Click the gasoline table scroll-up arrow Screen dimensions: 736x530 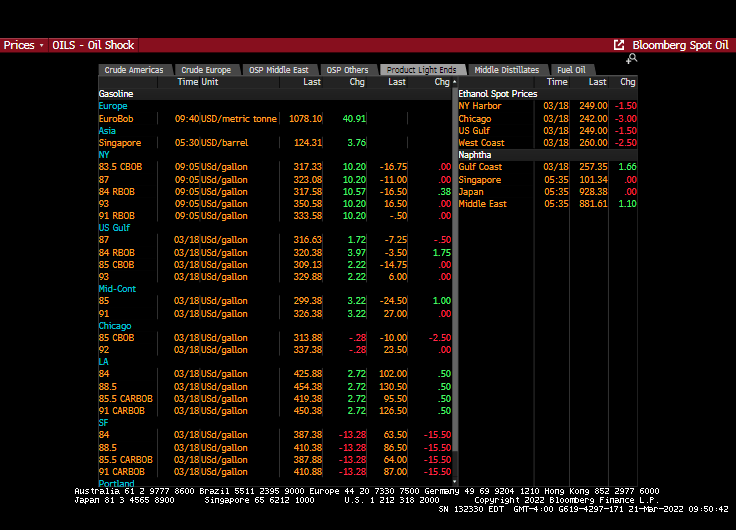(454, 82)
